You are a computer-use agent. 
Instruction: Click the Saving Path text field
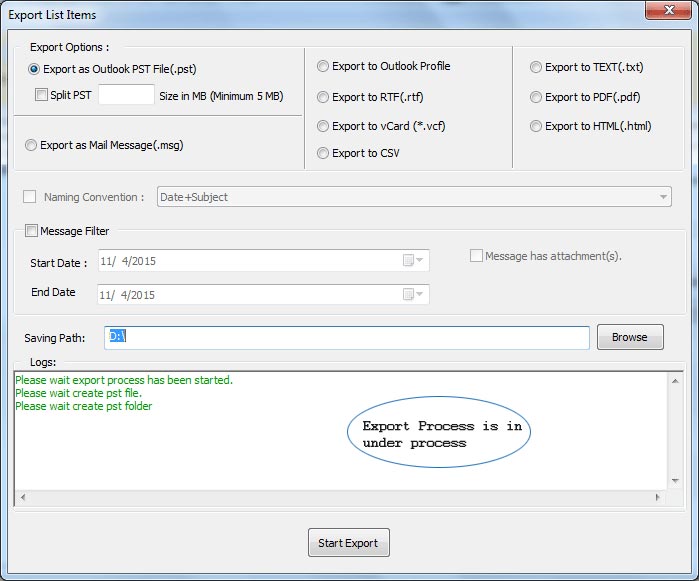tap(347, 338)
